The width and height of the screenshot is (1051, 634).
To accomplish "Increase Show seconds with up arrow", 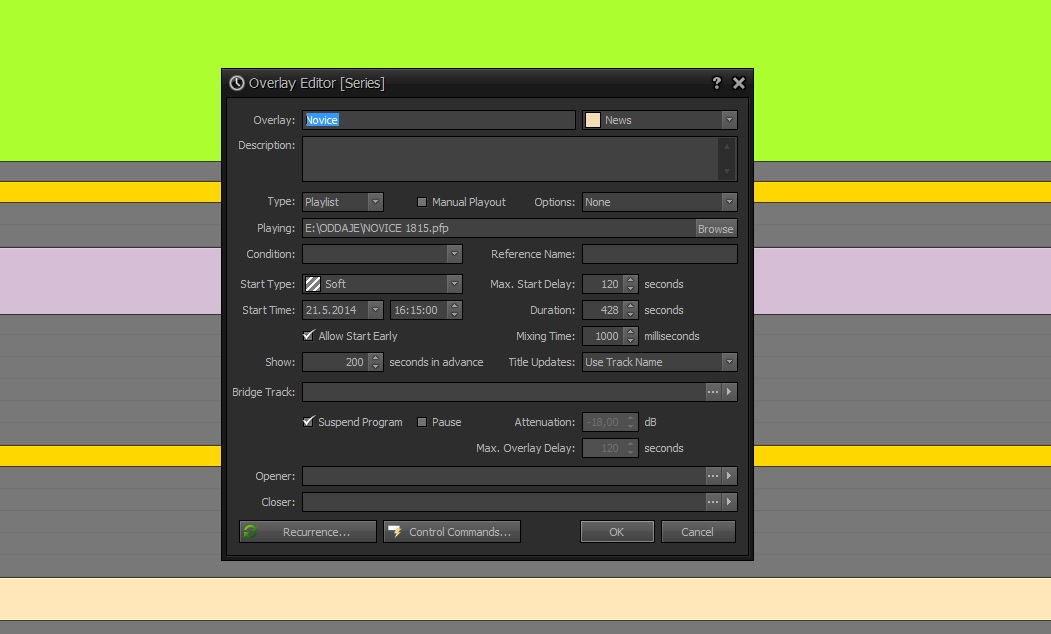I will point(375,358).
